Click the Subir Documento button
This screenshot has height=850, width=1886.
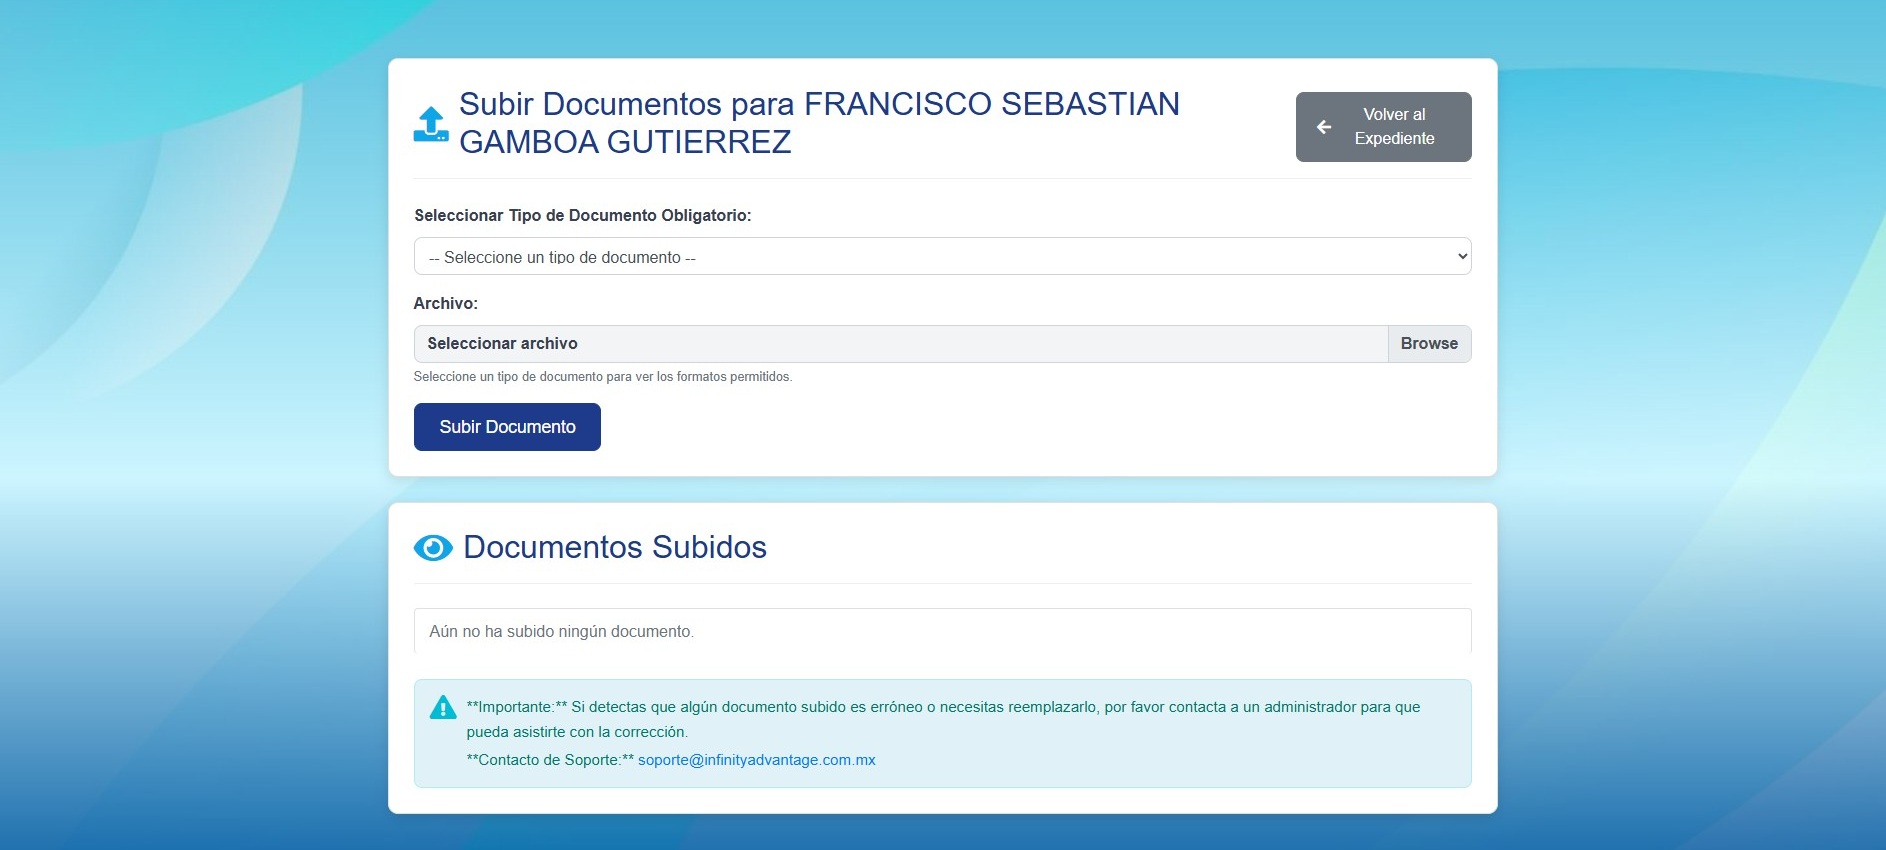(x=507, y=427)
